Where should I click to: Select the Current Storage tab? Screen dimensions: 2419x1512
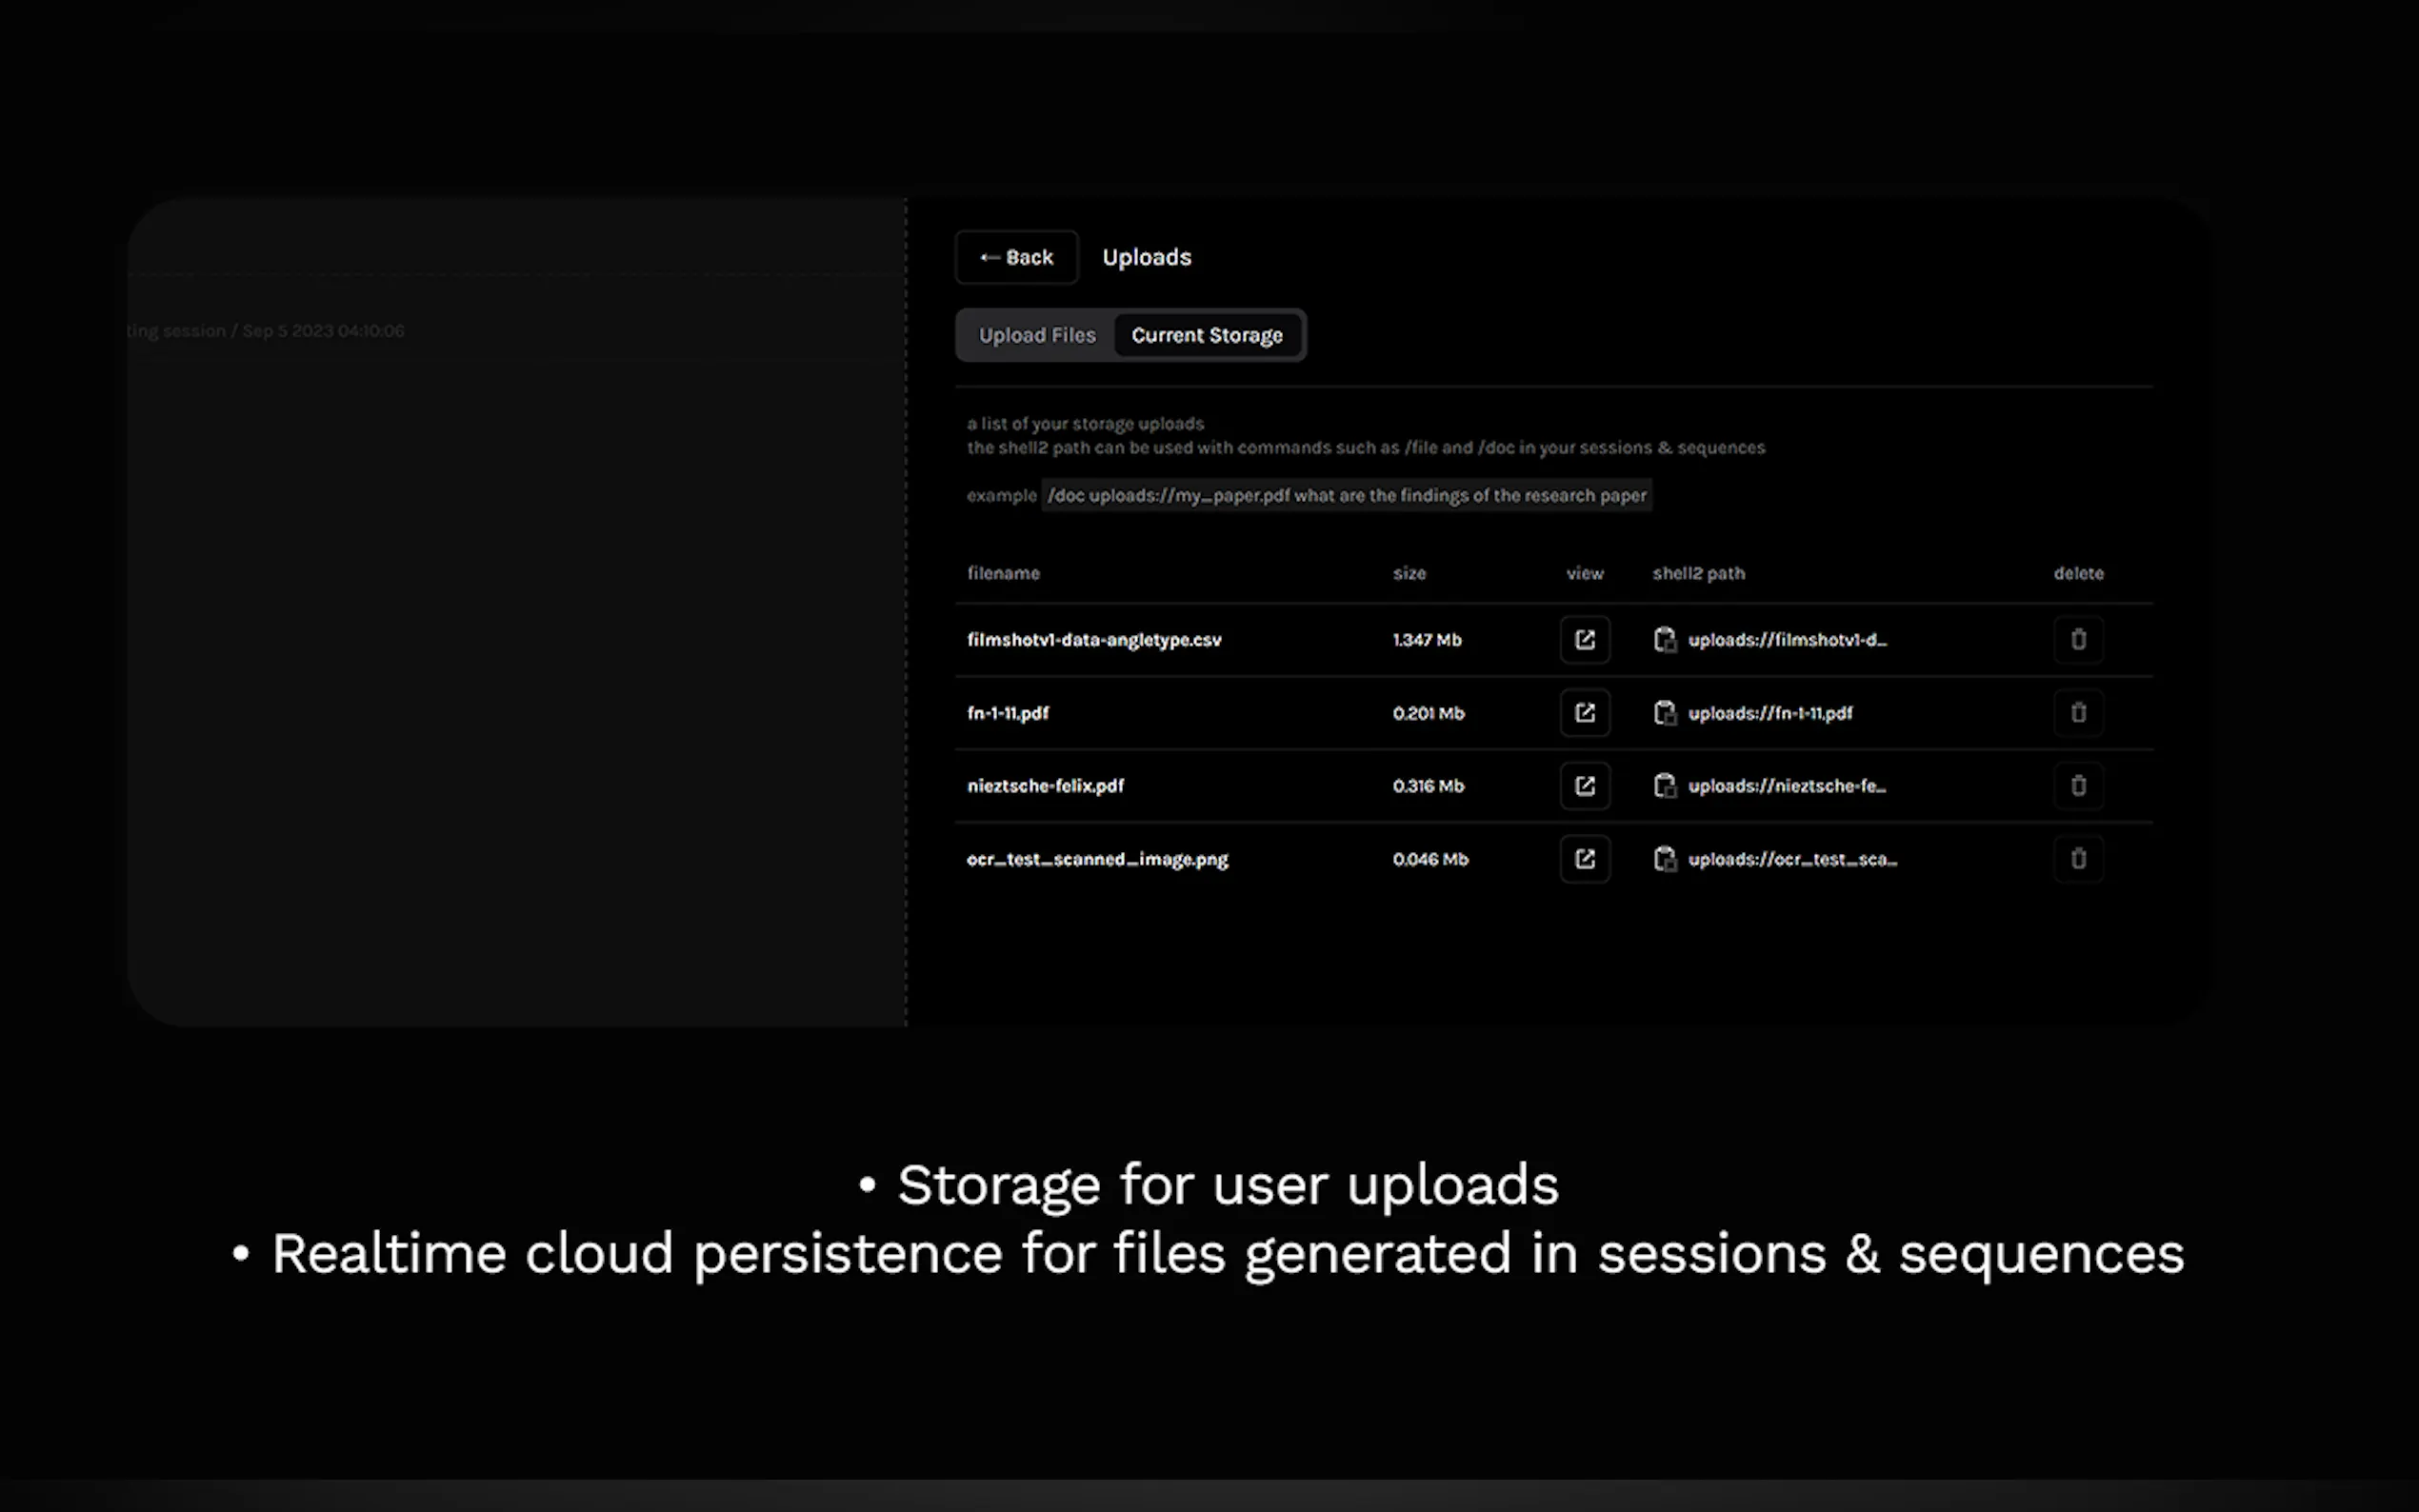(x=1206, y=336)
